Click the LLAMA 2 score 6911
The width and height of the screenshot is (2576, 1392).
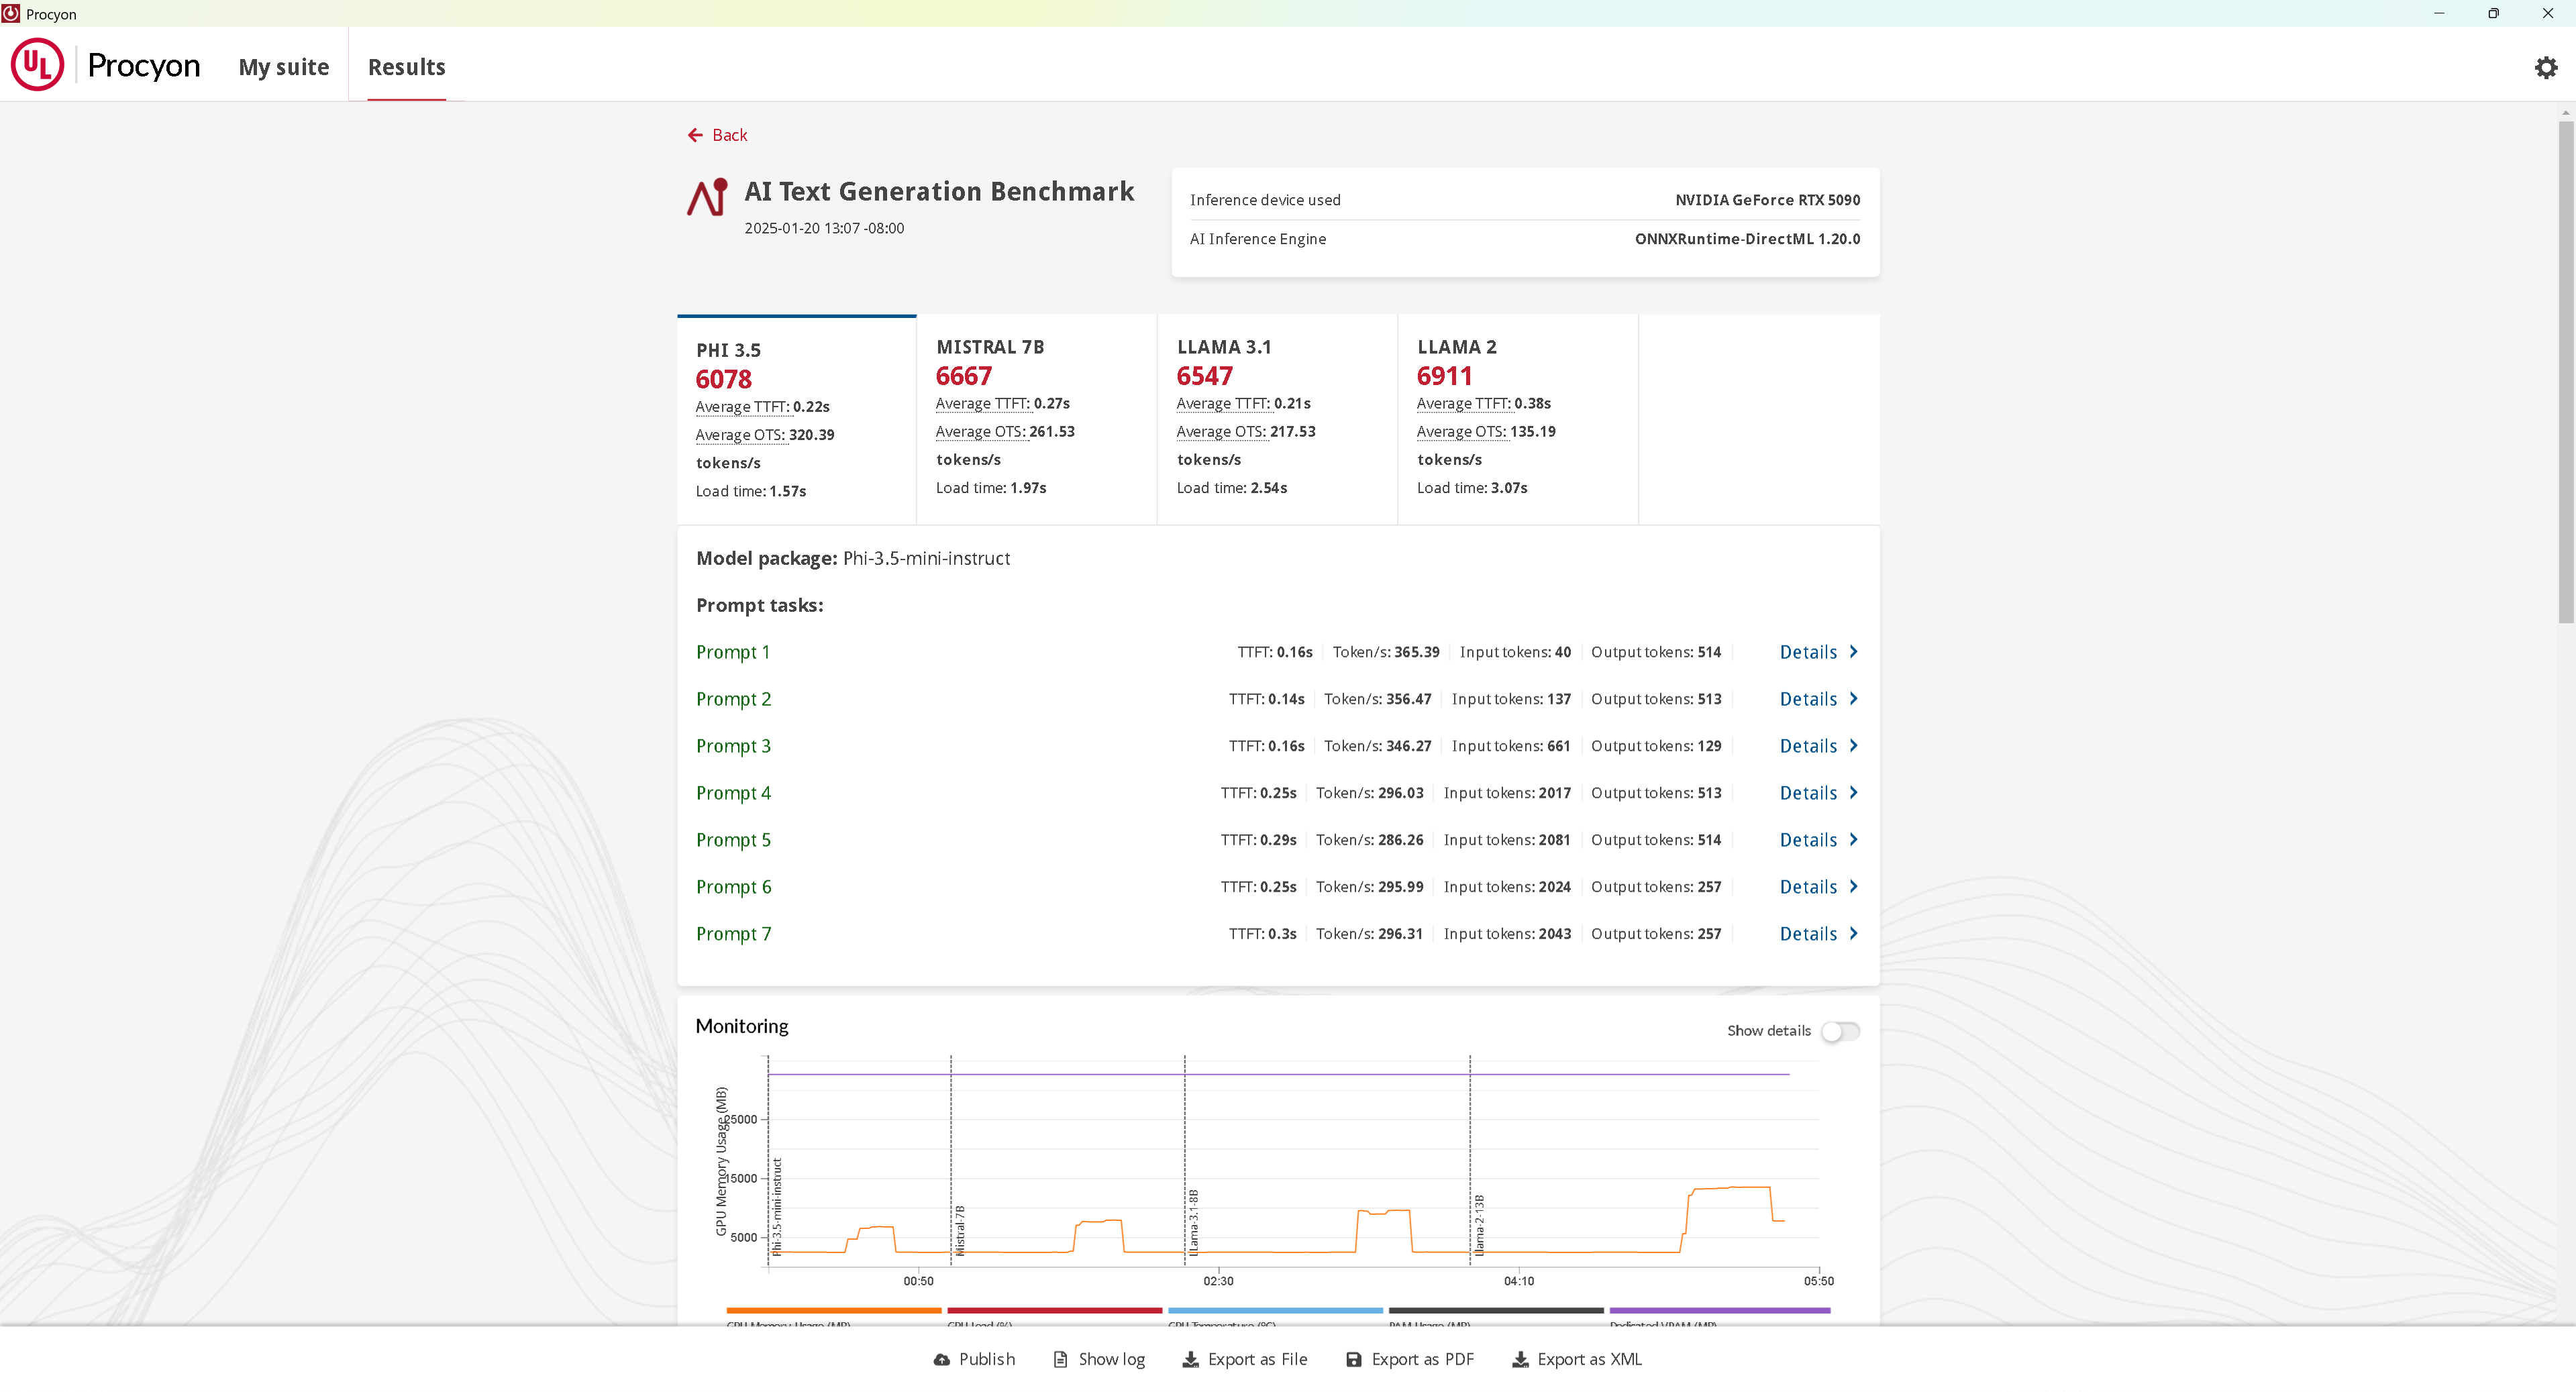coord(1445,377)
